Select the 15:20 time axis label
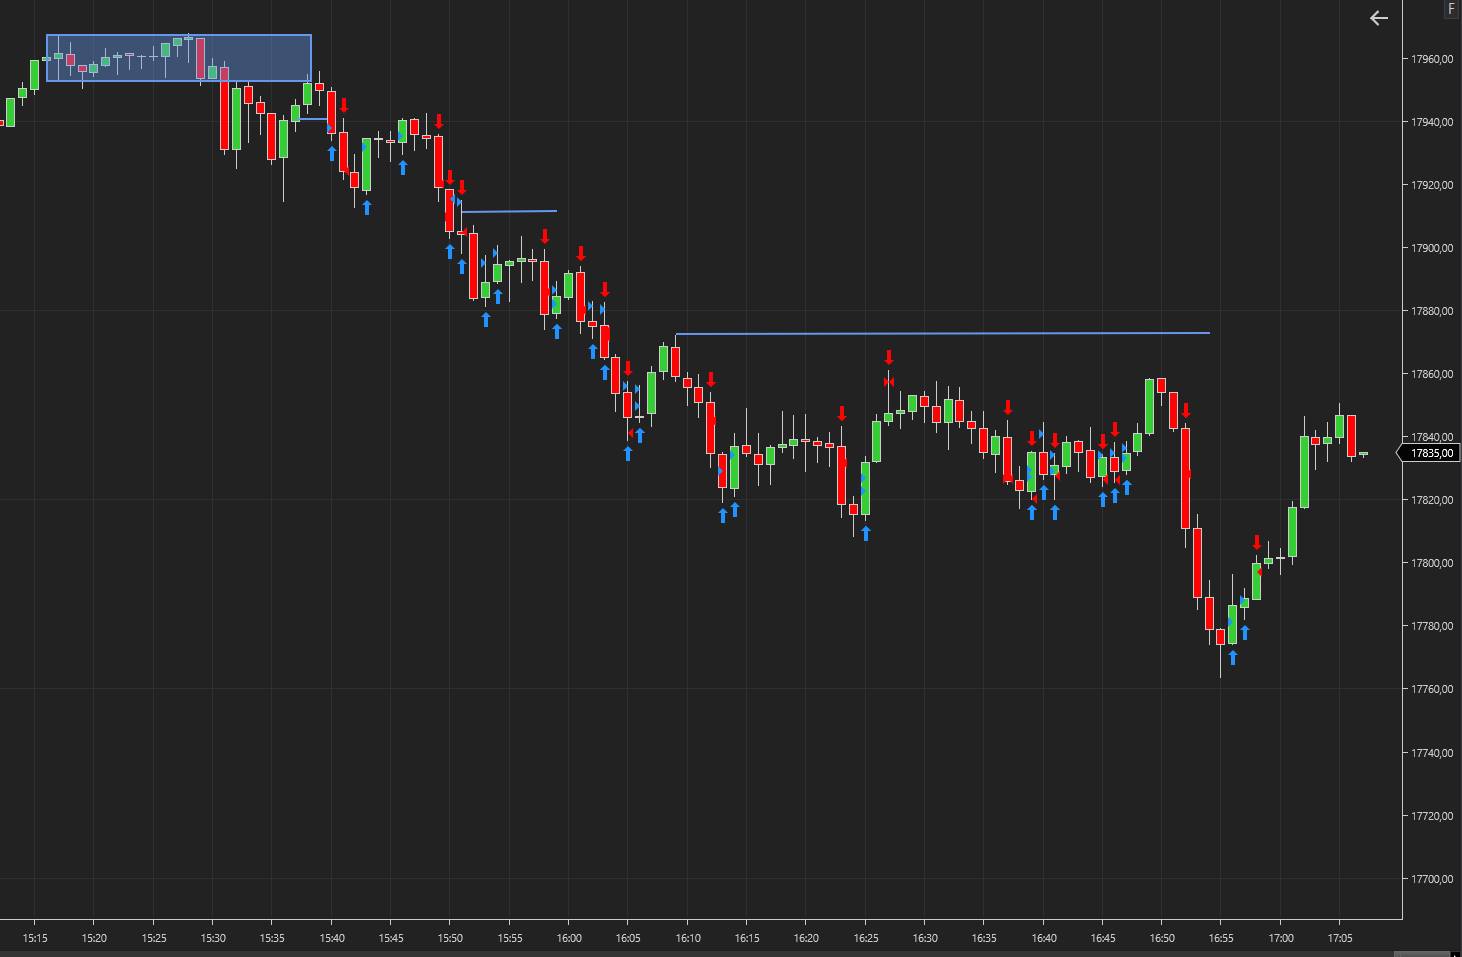Viewport: 1462px width, 957px height. [94, 938]
